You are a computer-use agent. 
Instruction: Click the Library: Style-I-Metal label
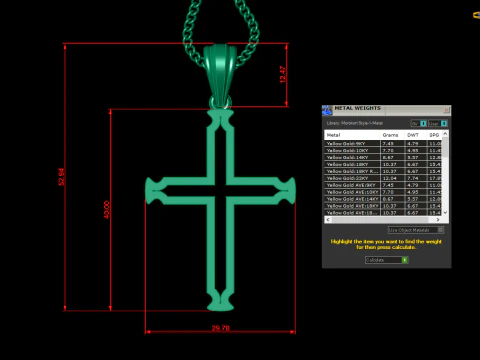click(x=355, y=123)
